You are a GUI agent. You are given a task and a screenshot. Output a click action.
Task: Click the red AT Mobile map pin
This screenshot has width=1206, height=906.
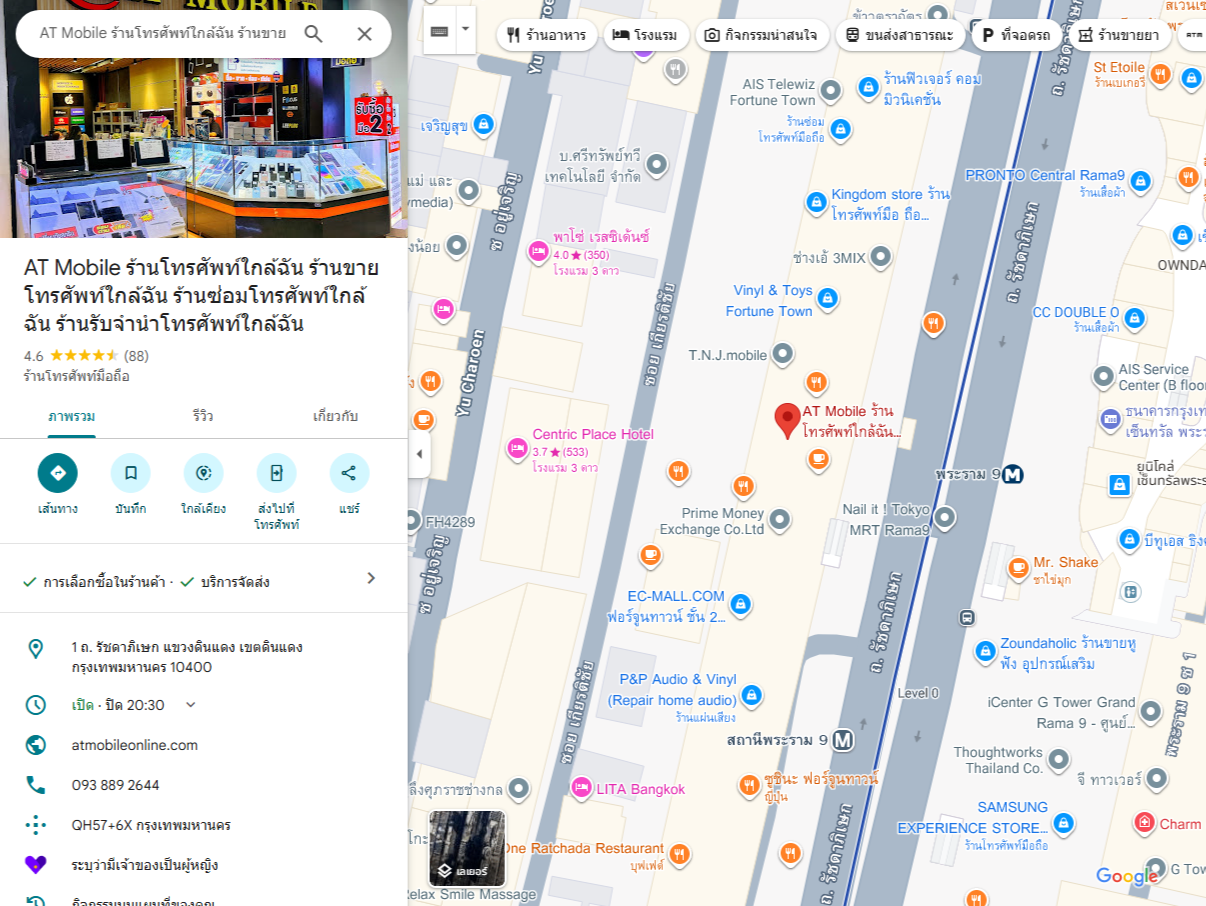tap(788, 420)
